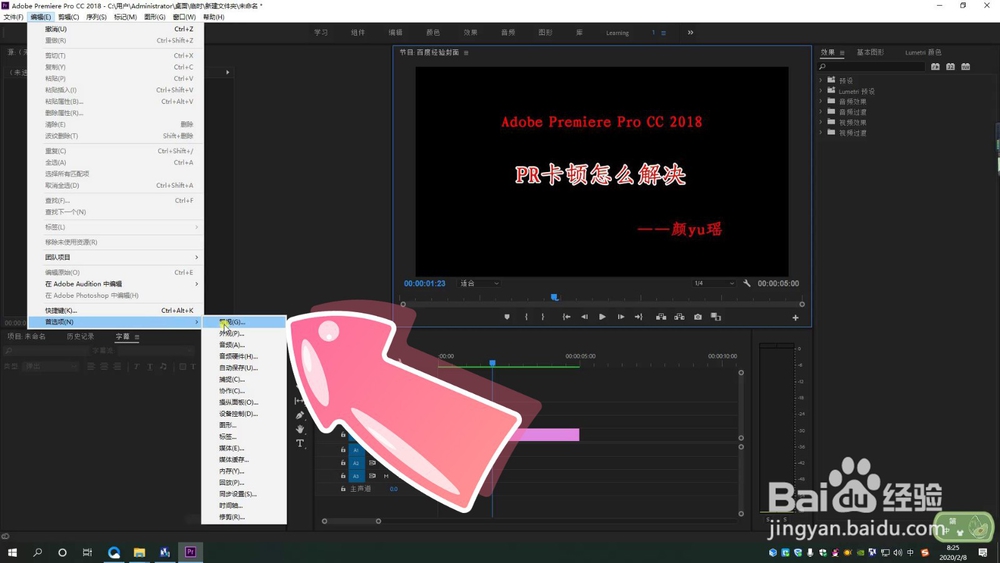Screen dimensions: 1000x563
Task: Select the Pen tool
Action: pyautogui.click(x=300, y=415)
